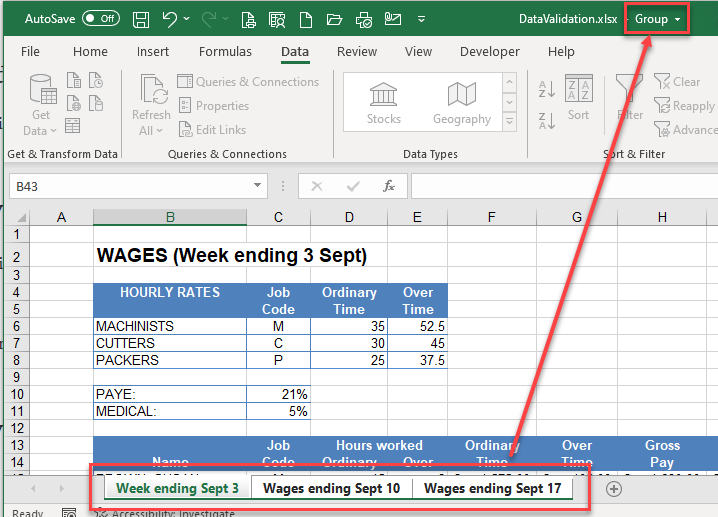Open the Review tab
Image resolution: width=718 pixels, height=517 pixels.
pyautogui.click(x=357, y=51)
